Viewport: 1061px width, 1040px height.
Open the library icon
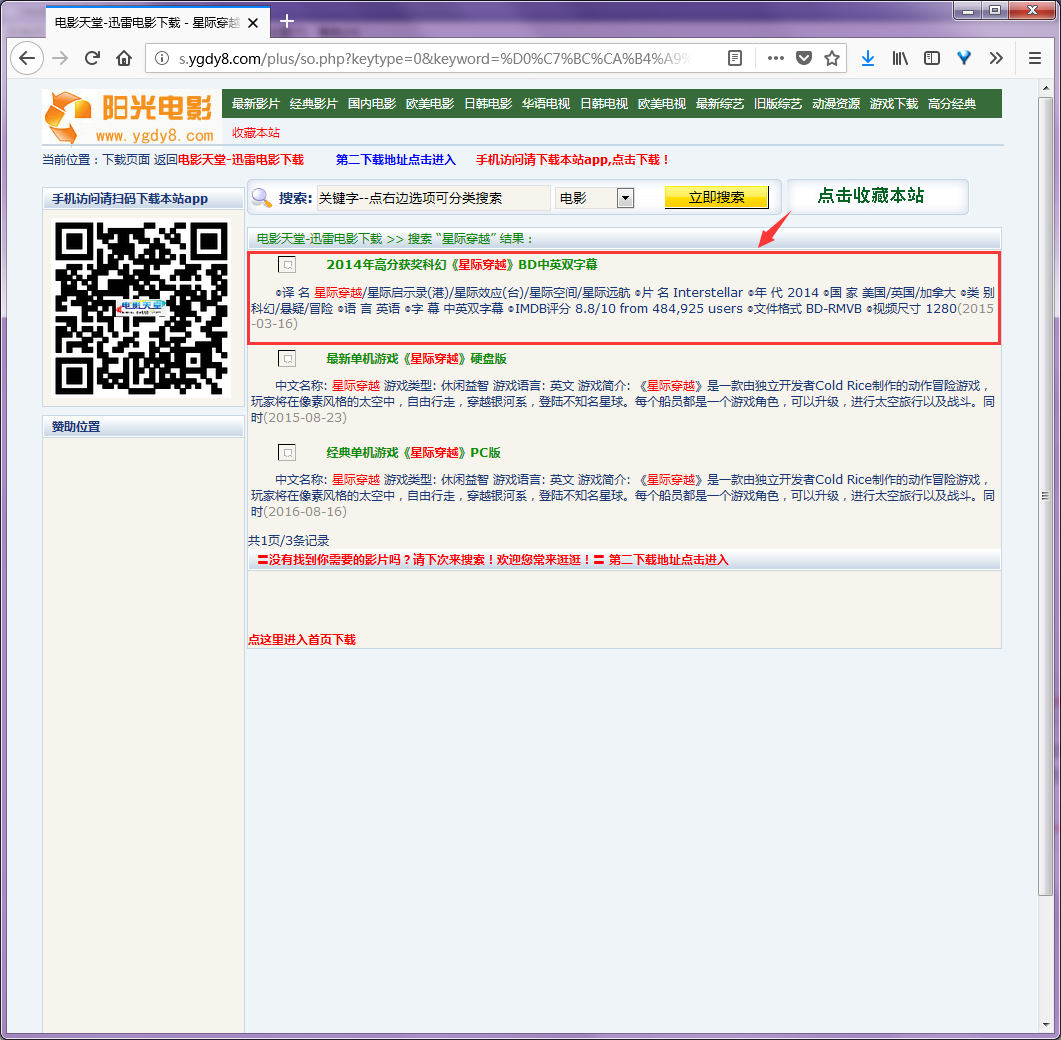point(900,59)
